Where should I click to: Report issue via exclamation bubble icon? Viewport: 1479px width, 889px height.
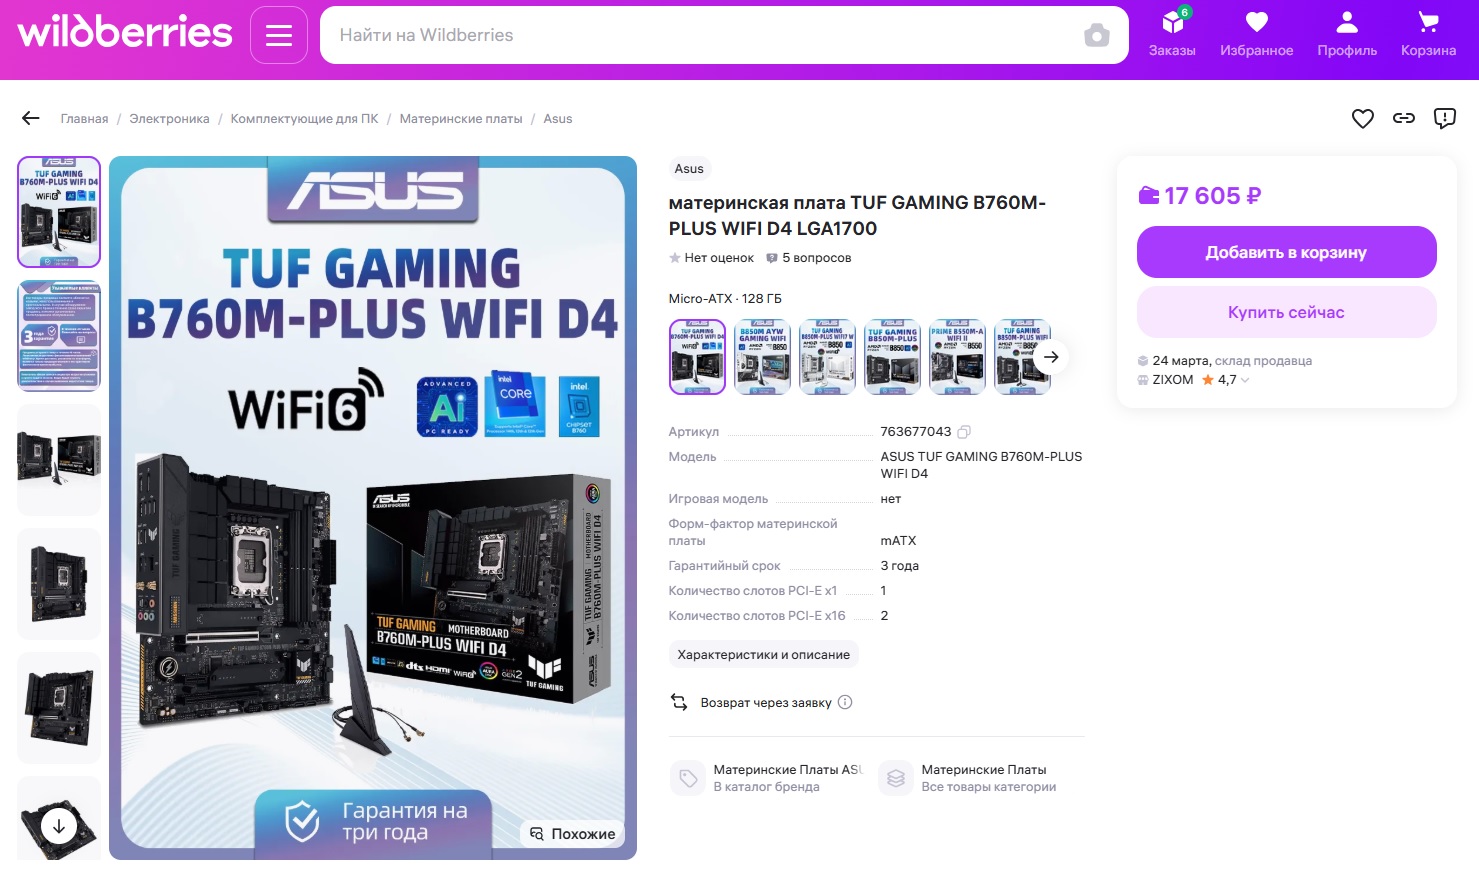coord(1445,118)
